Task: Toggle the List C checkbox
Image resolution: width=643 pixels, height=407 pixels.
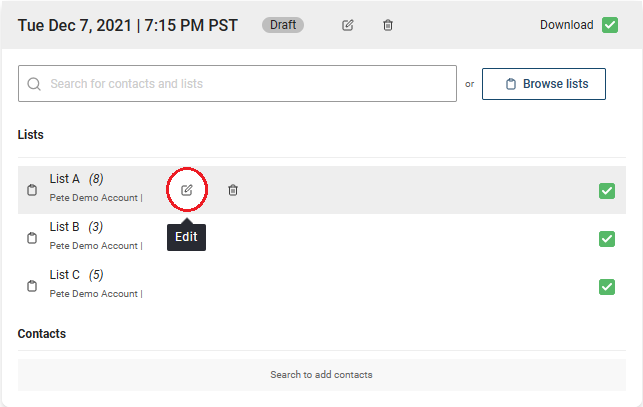Action: (607, 287)
